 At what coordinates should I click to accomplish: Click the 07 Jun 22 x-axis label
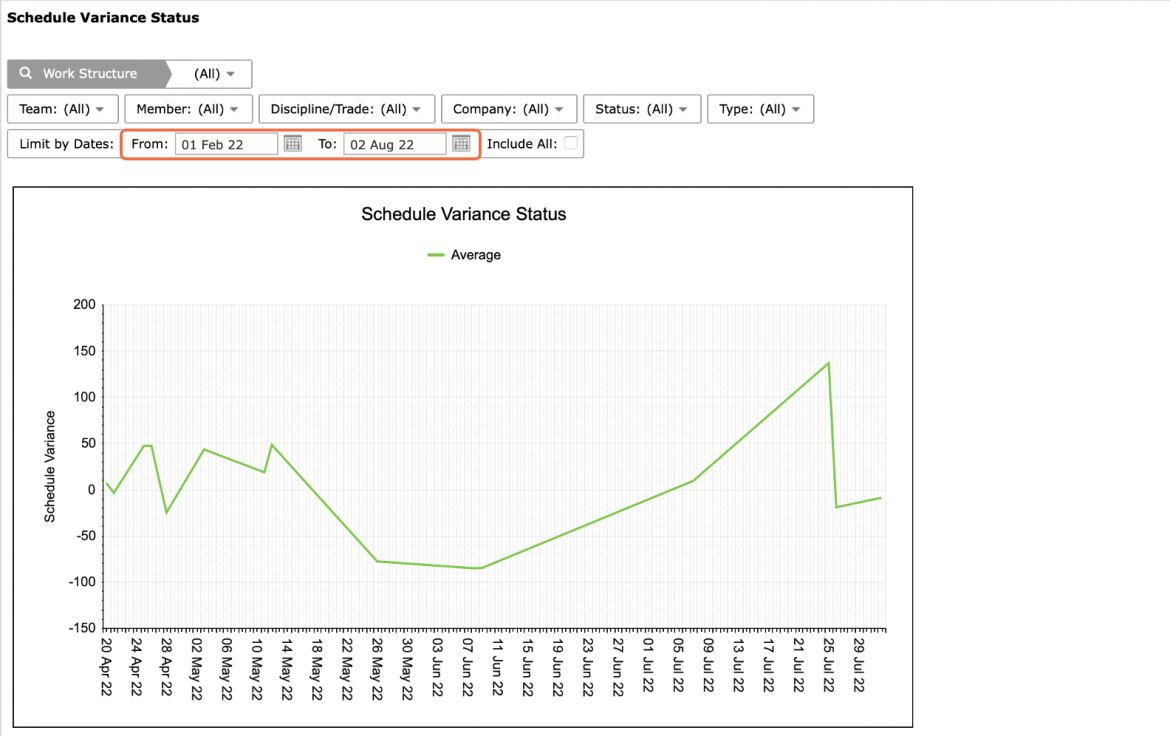467,667
